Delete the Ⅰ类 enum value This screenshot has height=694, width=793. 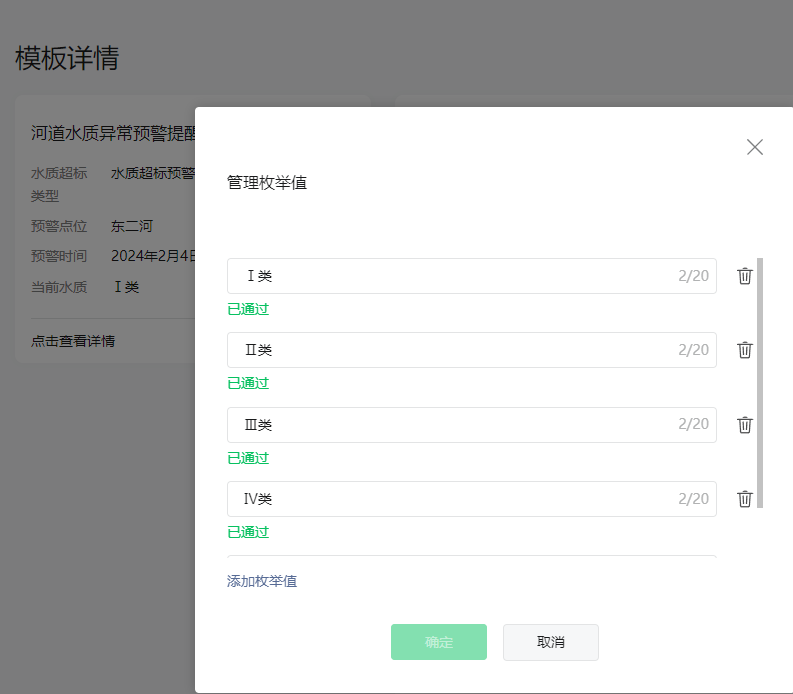(744, 276)
